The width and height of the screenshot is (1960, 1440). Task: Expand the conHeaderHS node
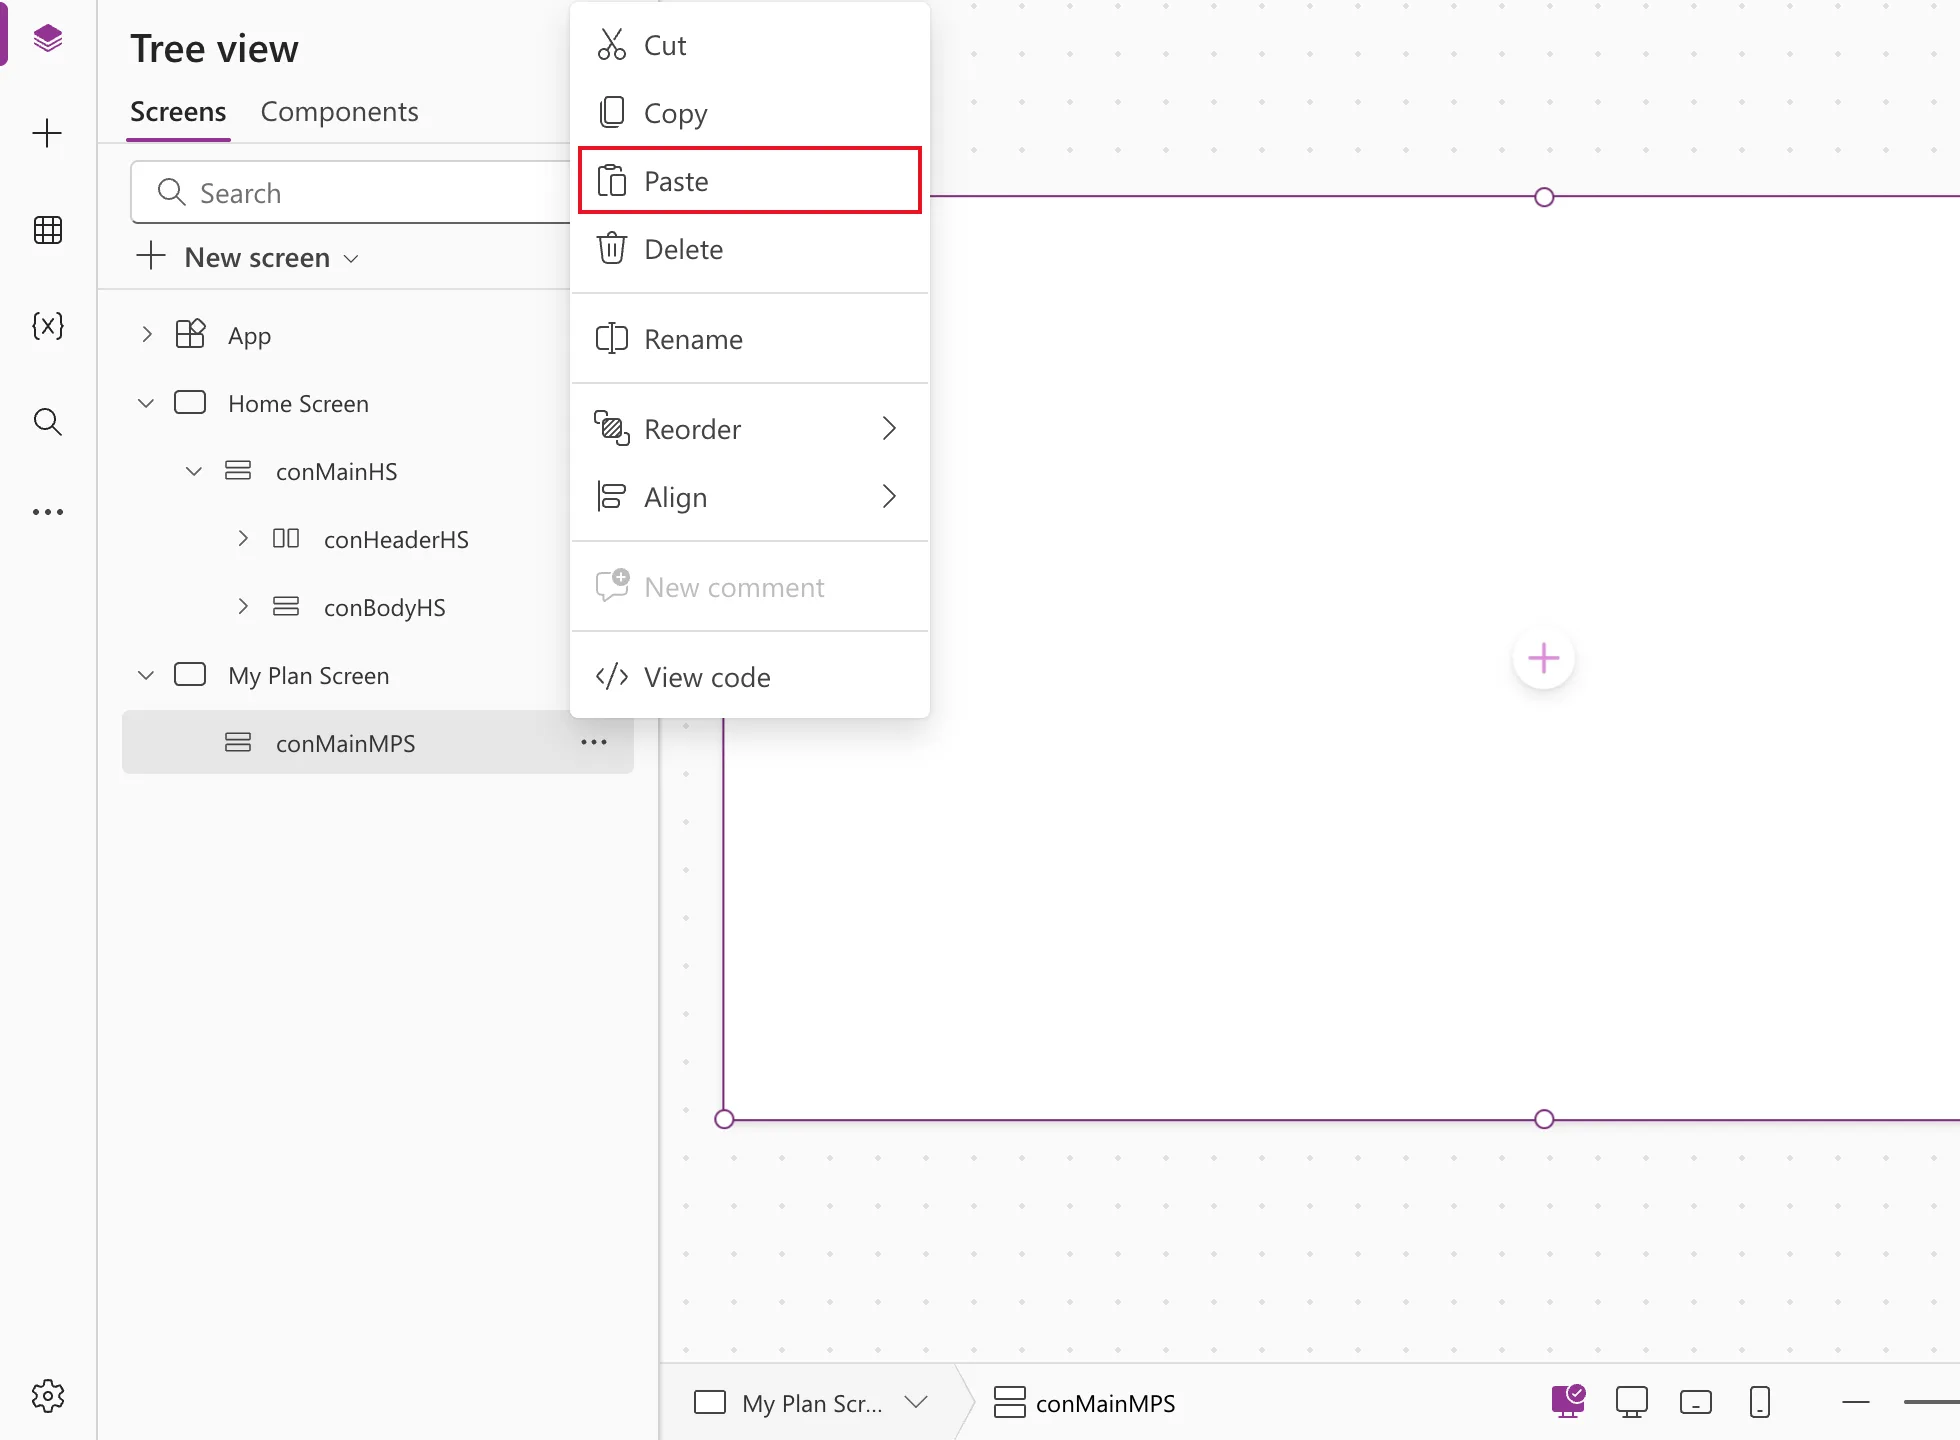[x=242, y=539]
